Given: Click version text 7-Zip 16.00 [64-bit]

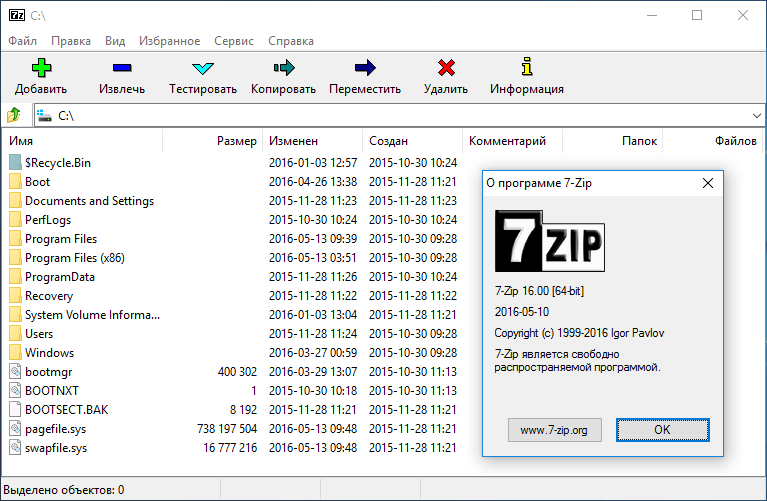Looking at the screenshot, I should 539,291.
